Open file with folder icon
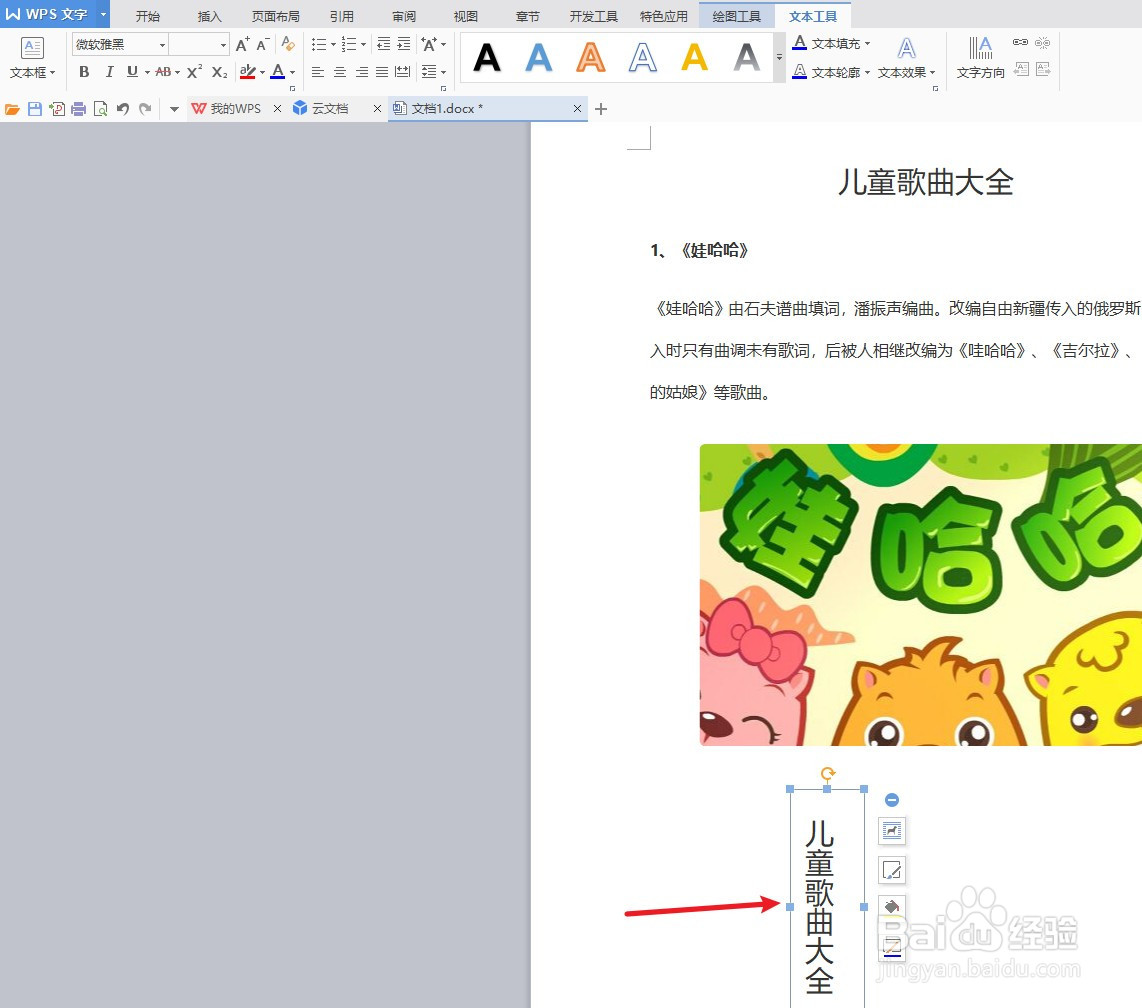 point(12,109)
